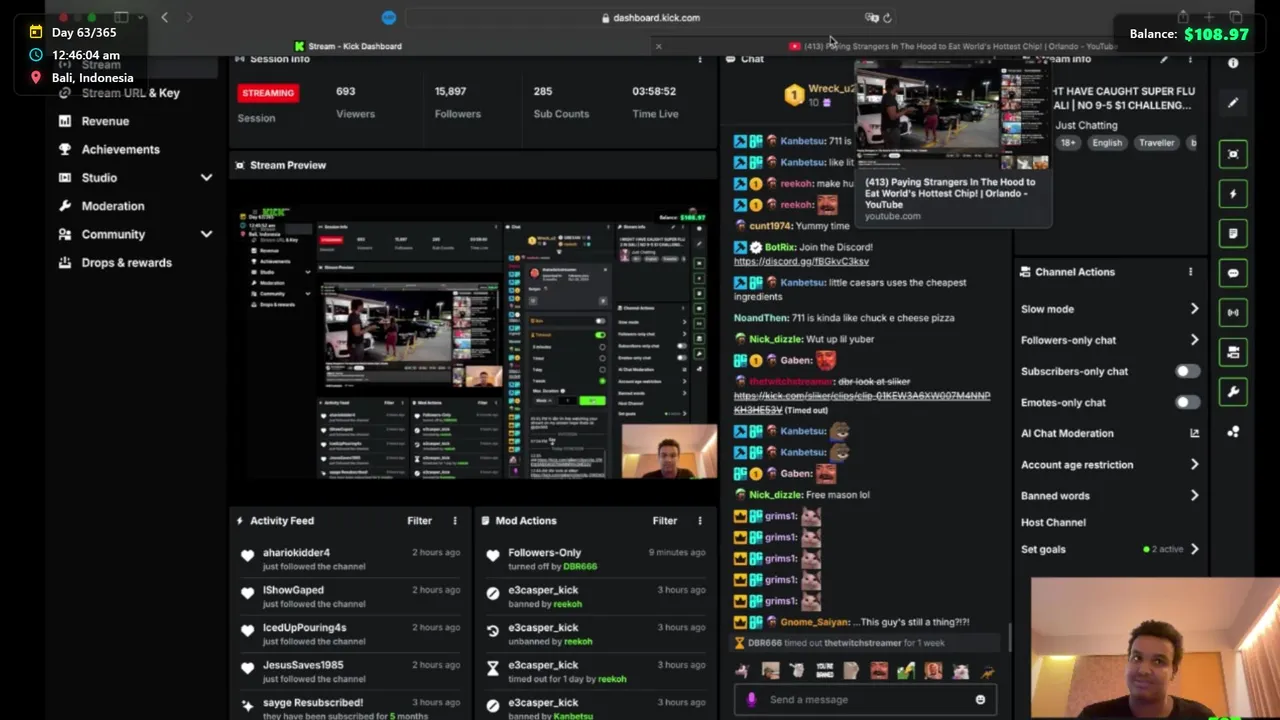Open Banned words arrow

point(1194,496)
